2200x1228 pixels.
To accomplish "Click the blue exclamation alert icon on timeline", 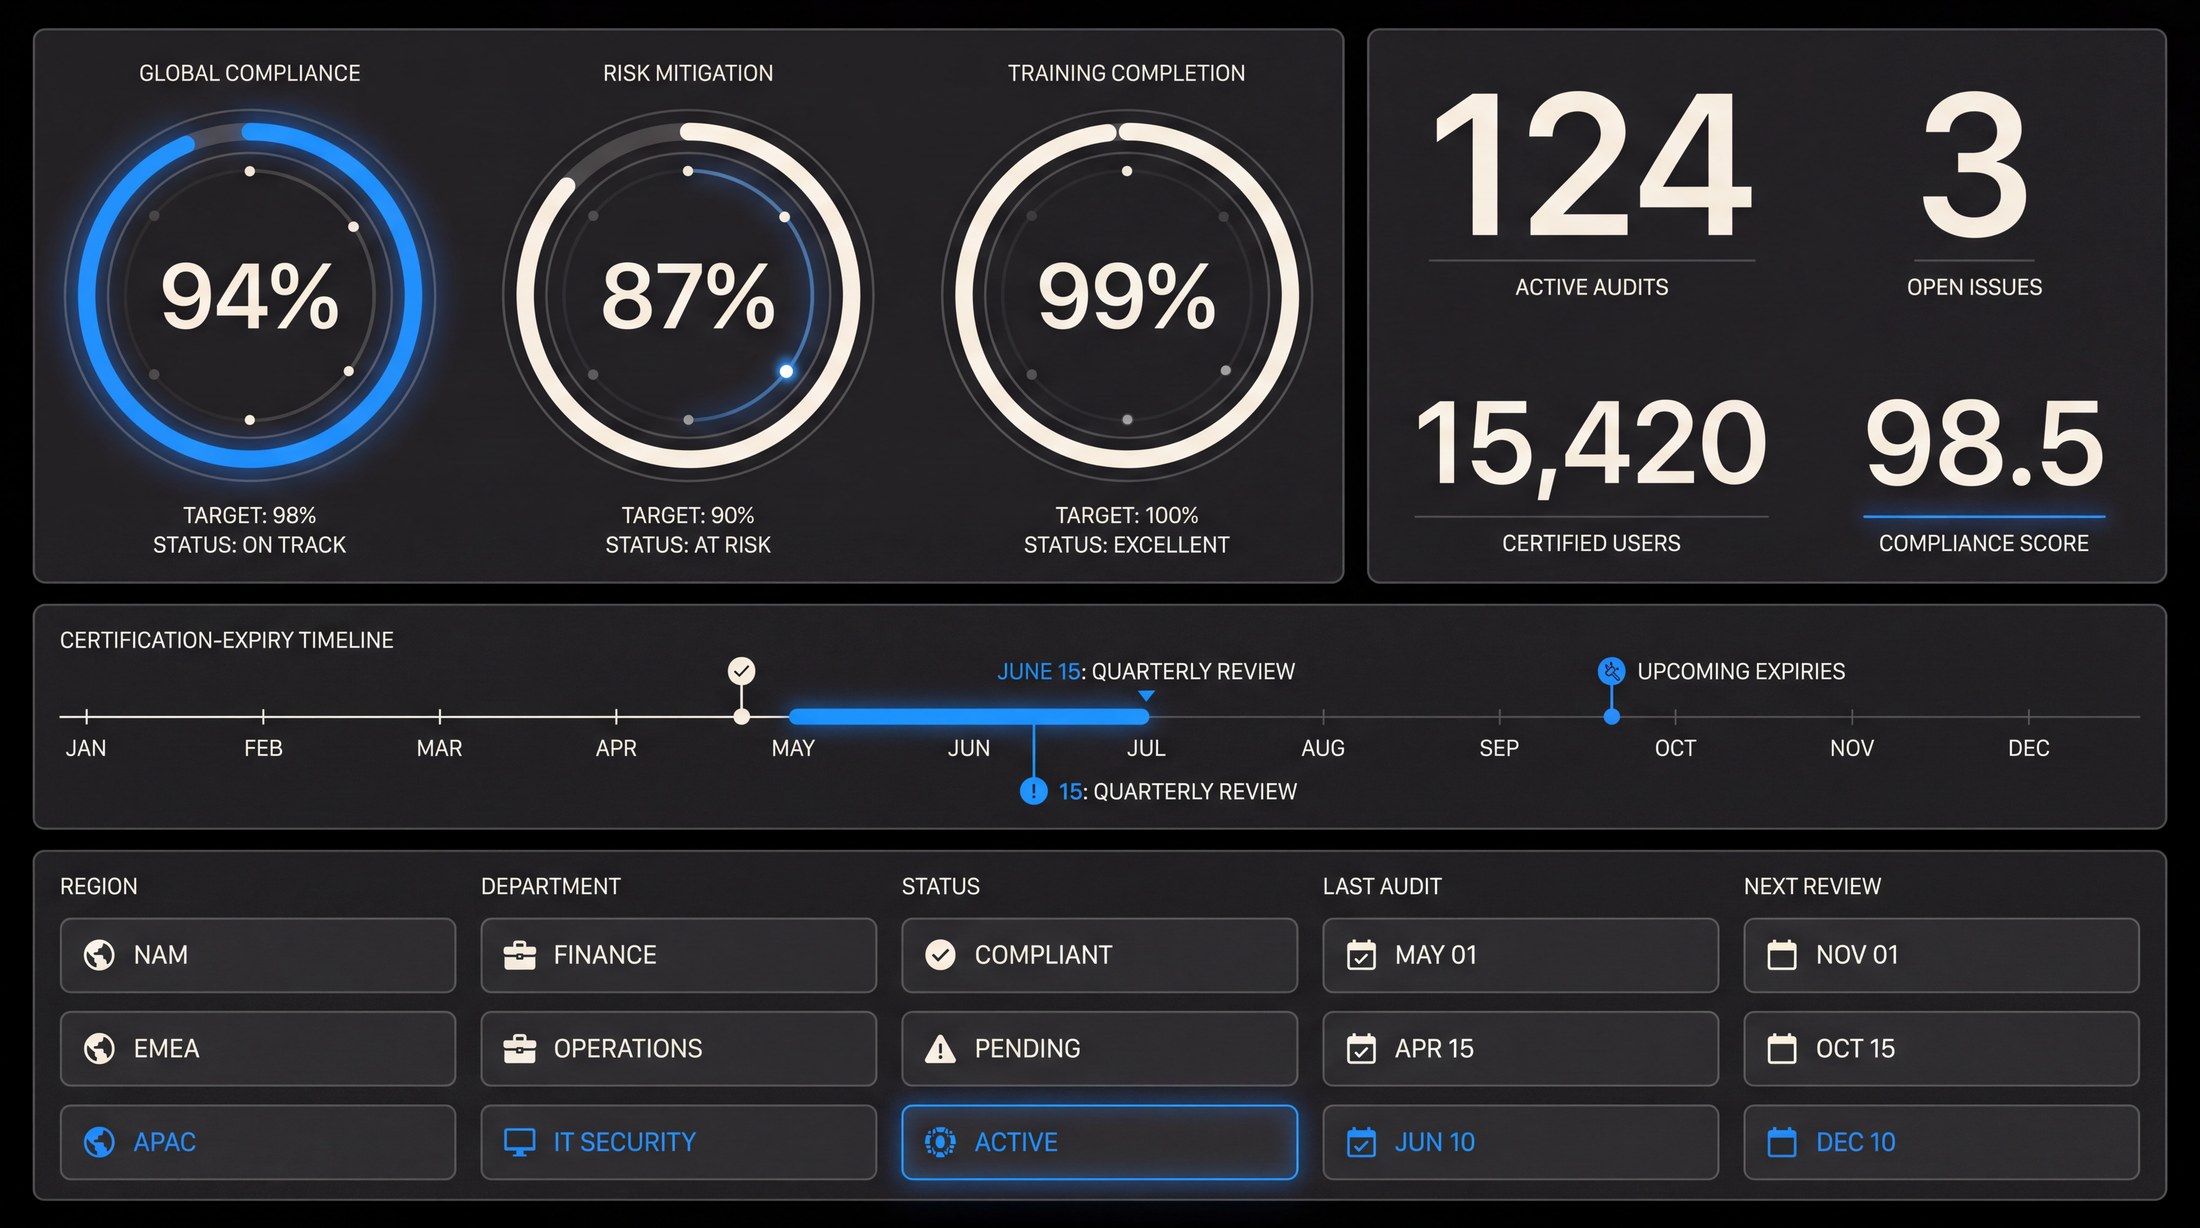I will click(1033, 791).
